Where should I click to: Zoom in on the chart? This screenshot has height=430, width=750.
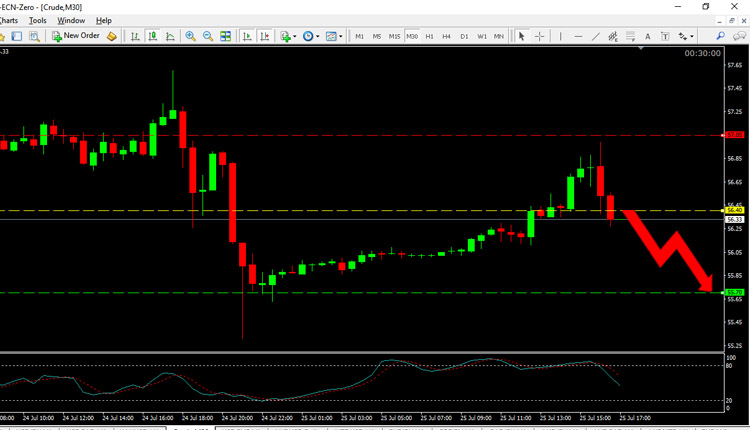[190, 36]
